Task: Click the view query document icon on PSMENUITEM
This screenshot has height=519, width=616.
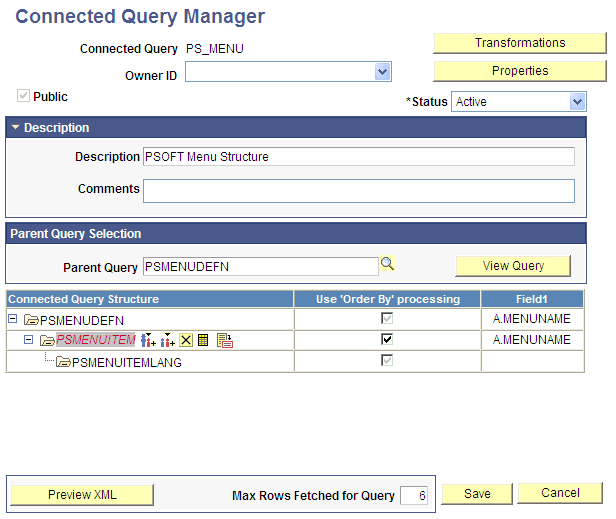Action: 225,340
